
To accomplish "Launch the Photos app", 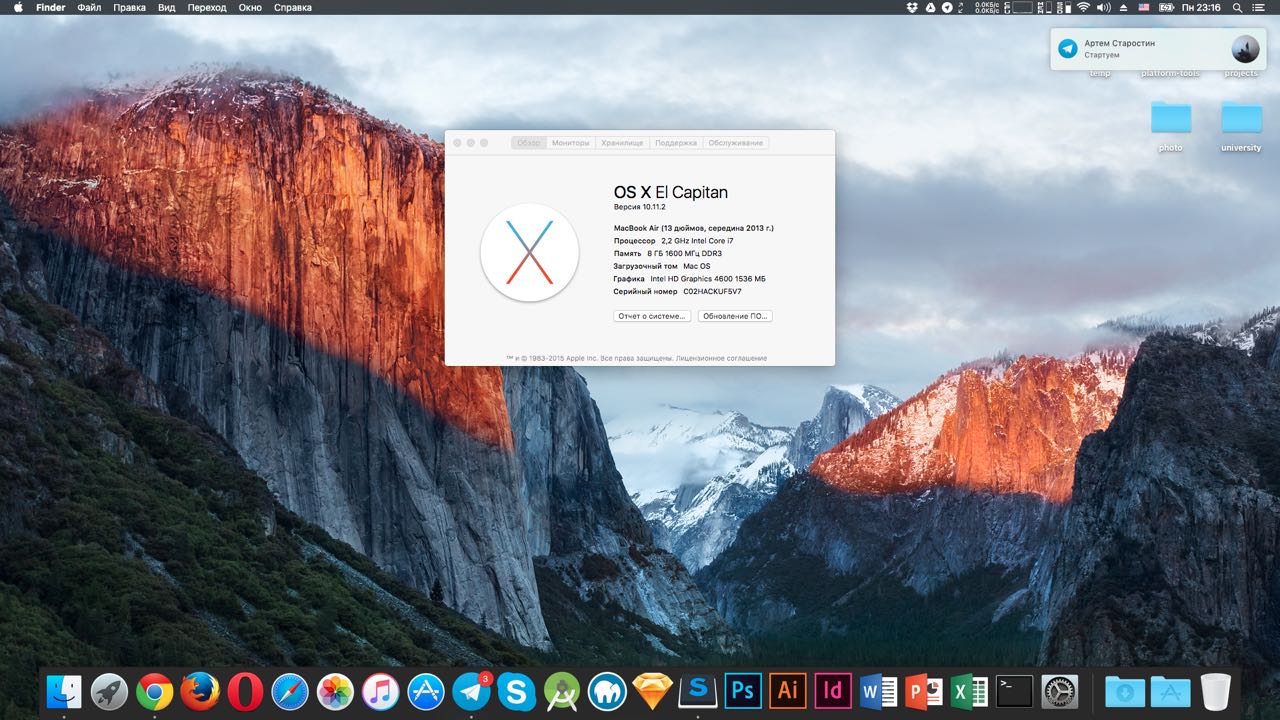I will (x=335, y=691).
